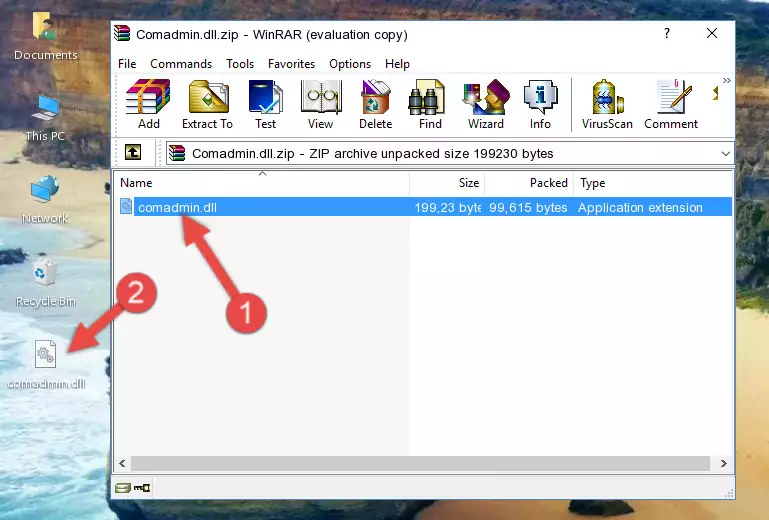Click the comadmin.dll file icon in list
This screenshot has width=769, height=520.
[126, 207]
